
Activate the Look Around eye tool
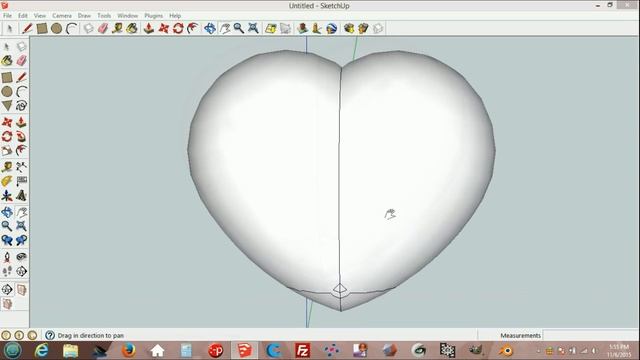point(21,257)
